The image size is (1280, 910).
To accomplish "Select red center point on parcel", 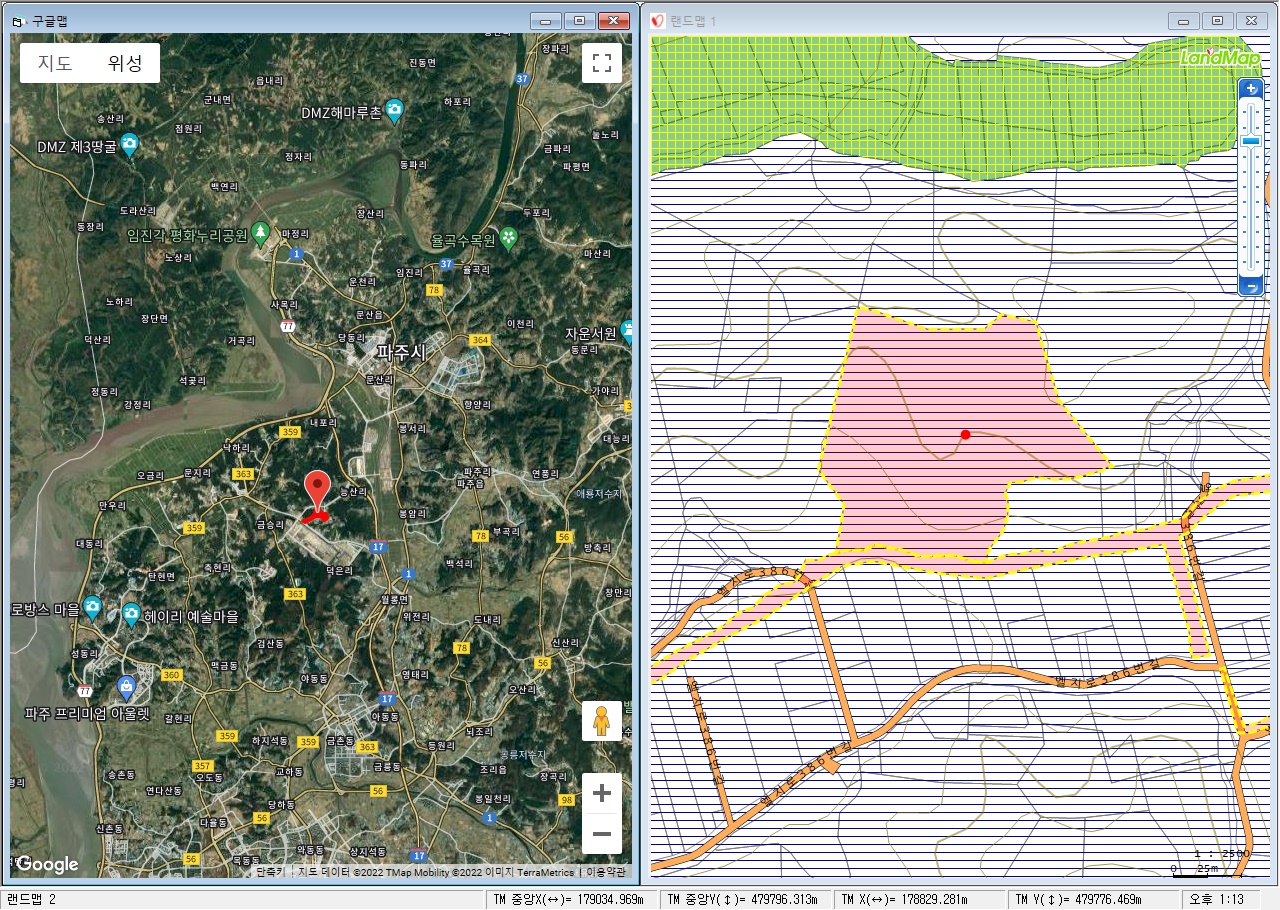I will pyautogui.click(x=965, y=434).
